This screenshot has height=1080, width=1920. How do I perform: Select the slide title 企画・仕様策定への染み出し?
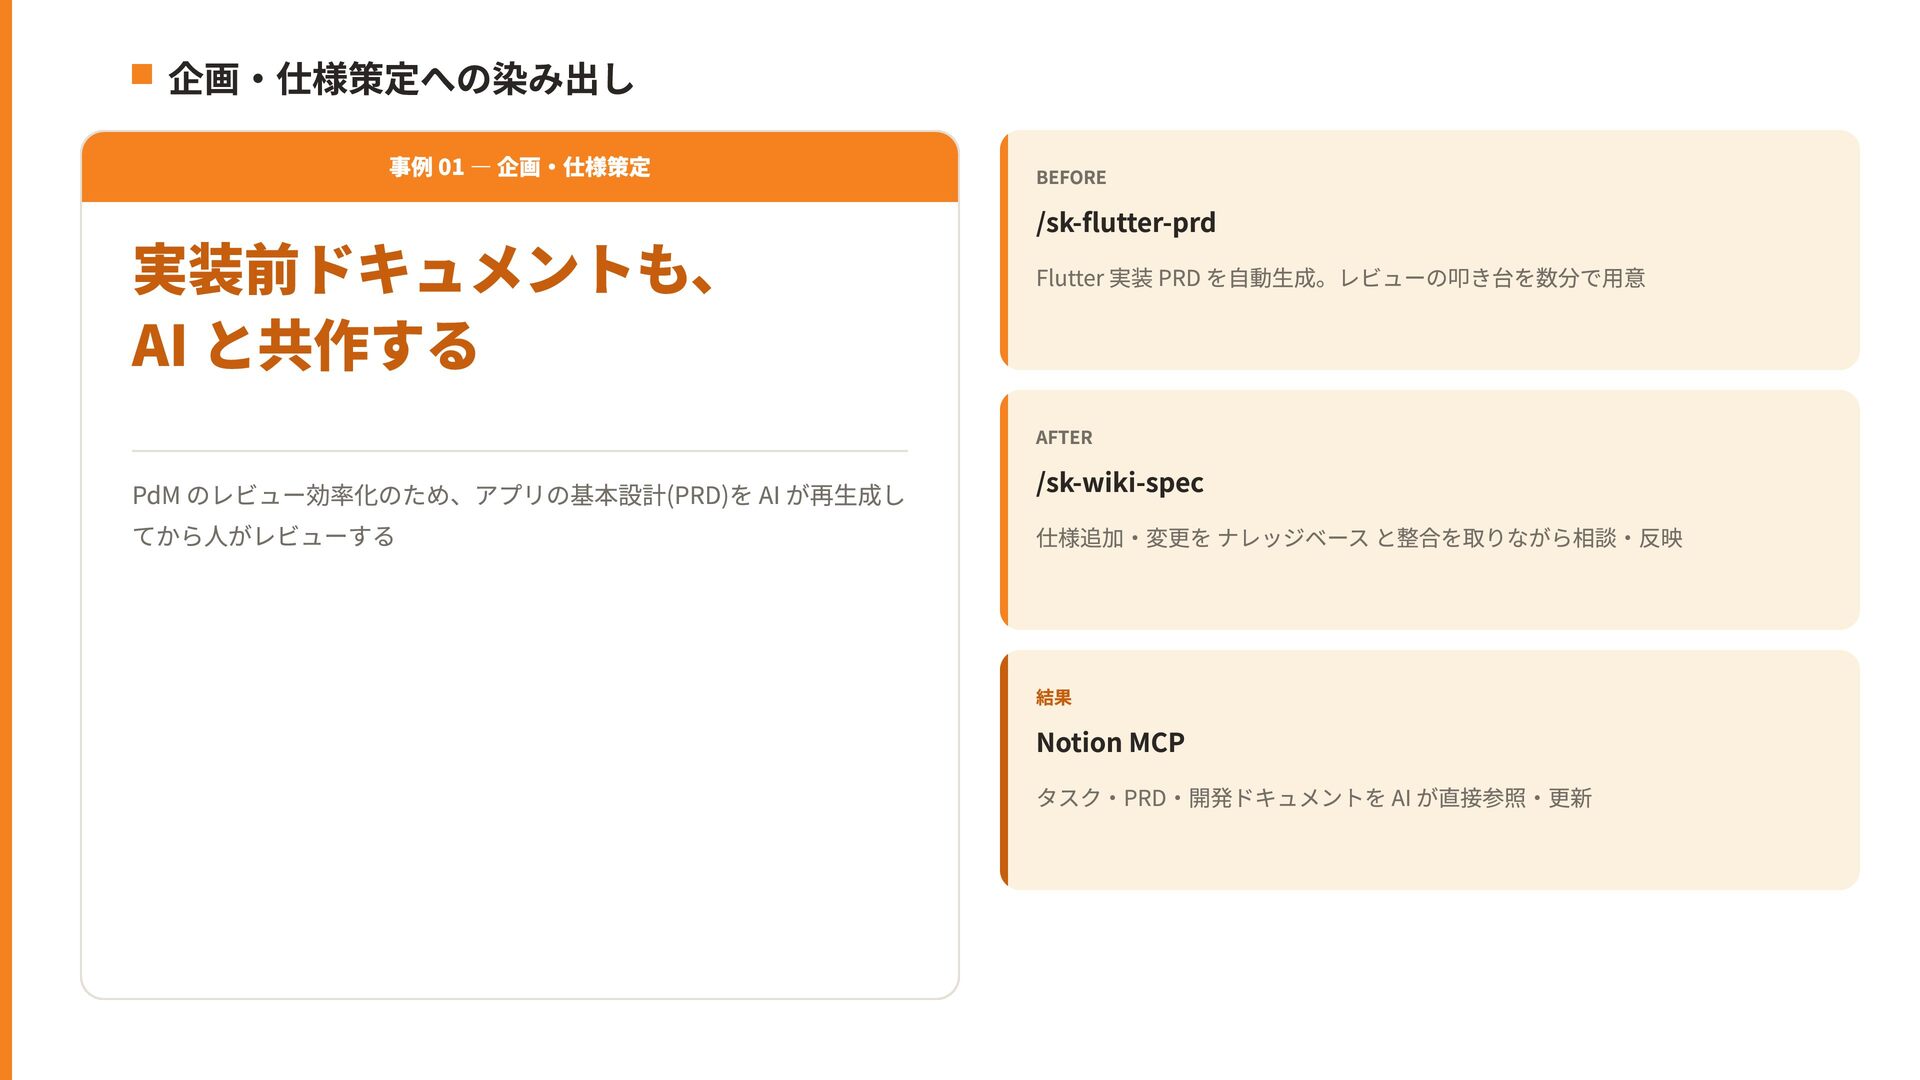click(x=401, y=79)
